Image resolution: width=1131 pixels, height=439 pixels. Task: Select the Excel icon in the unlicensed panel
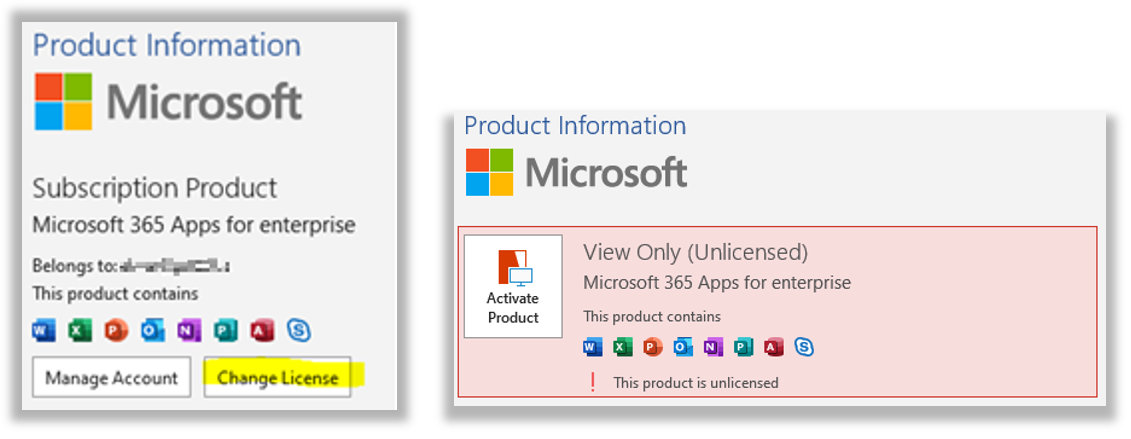[623, 347]
